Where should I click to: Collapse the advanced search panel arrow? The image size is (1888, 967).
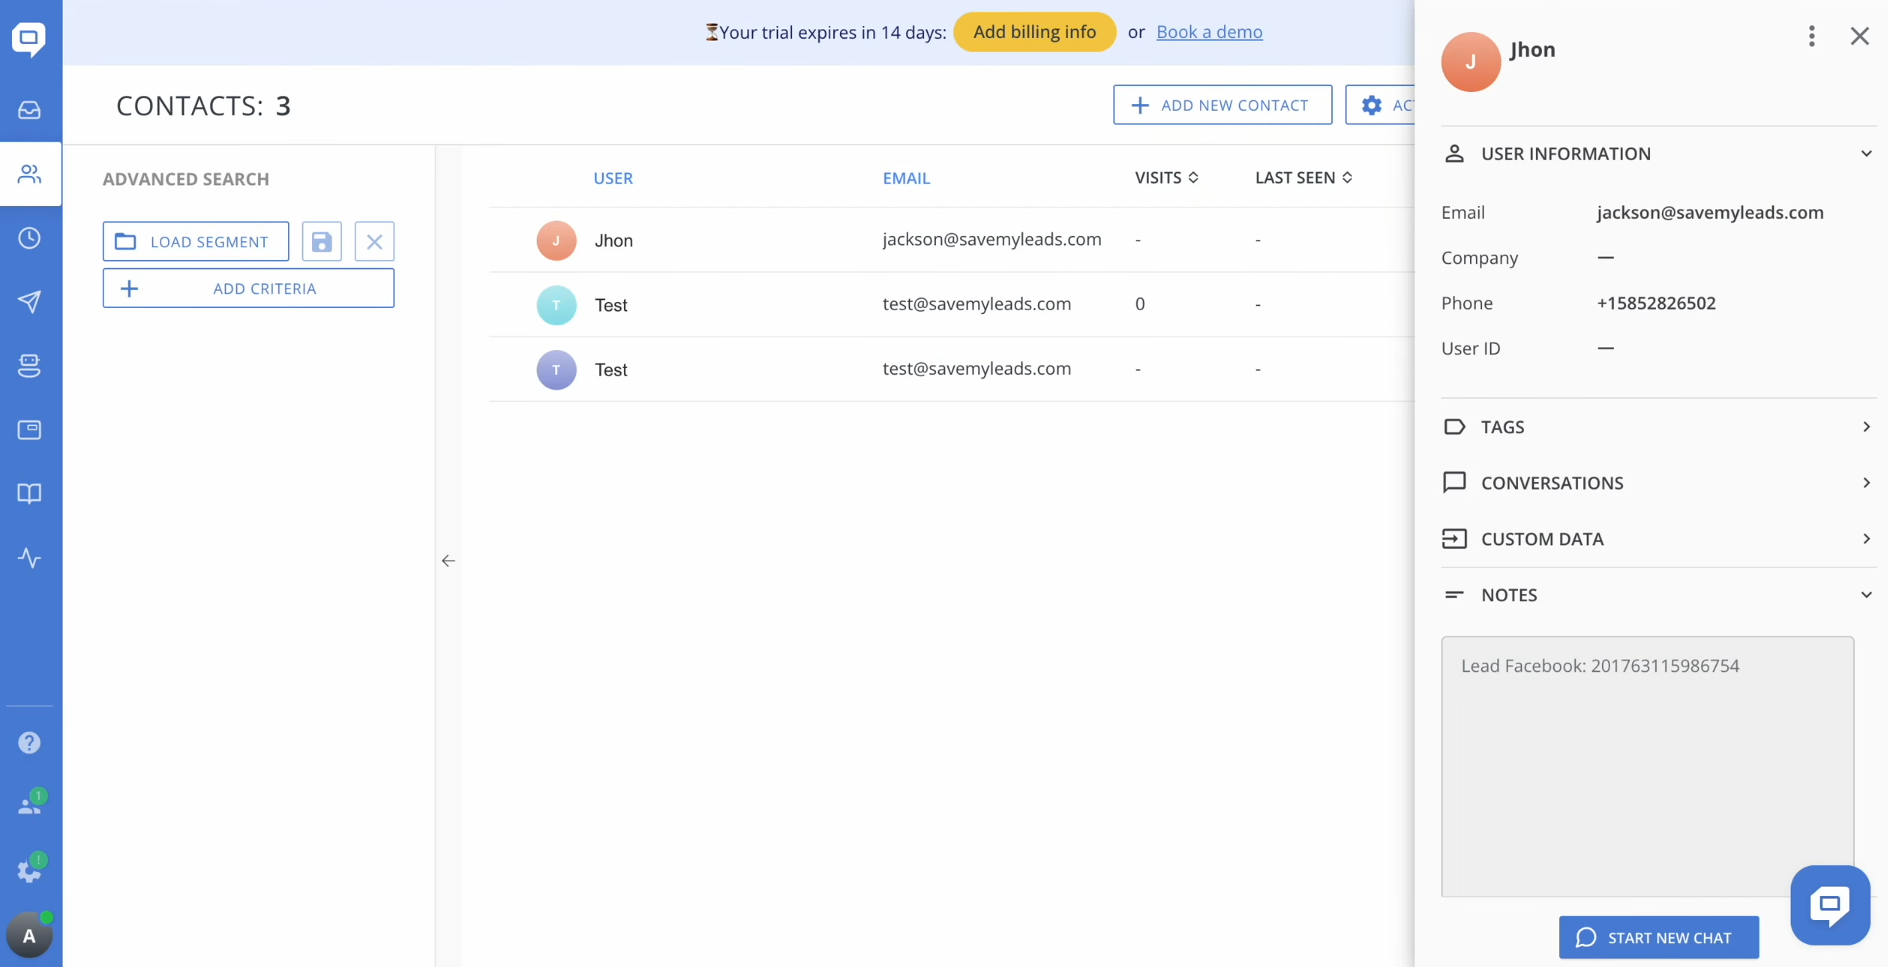pos(448,561)
